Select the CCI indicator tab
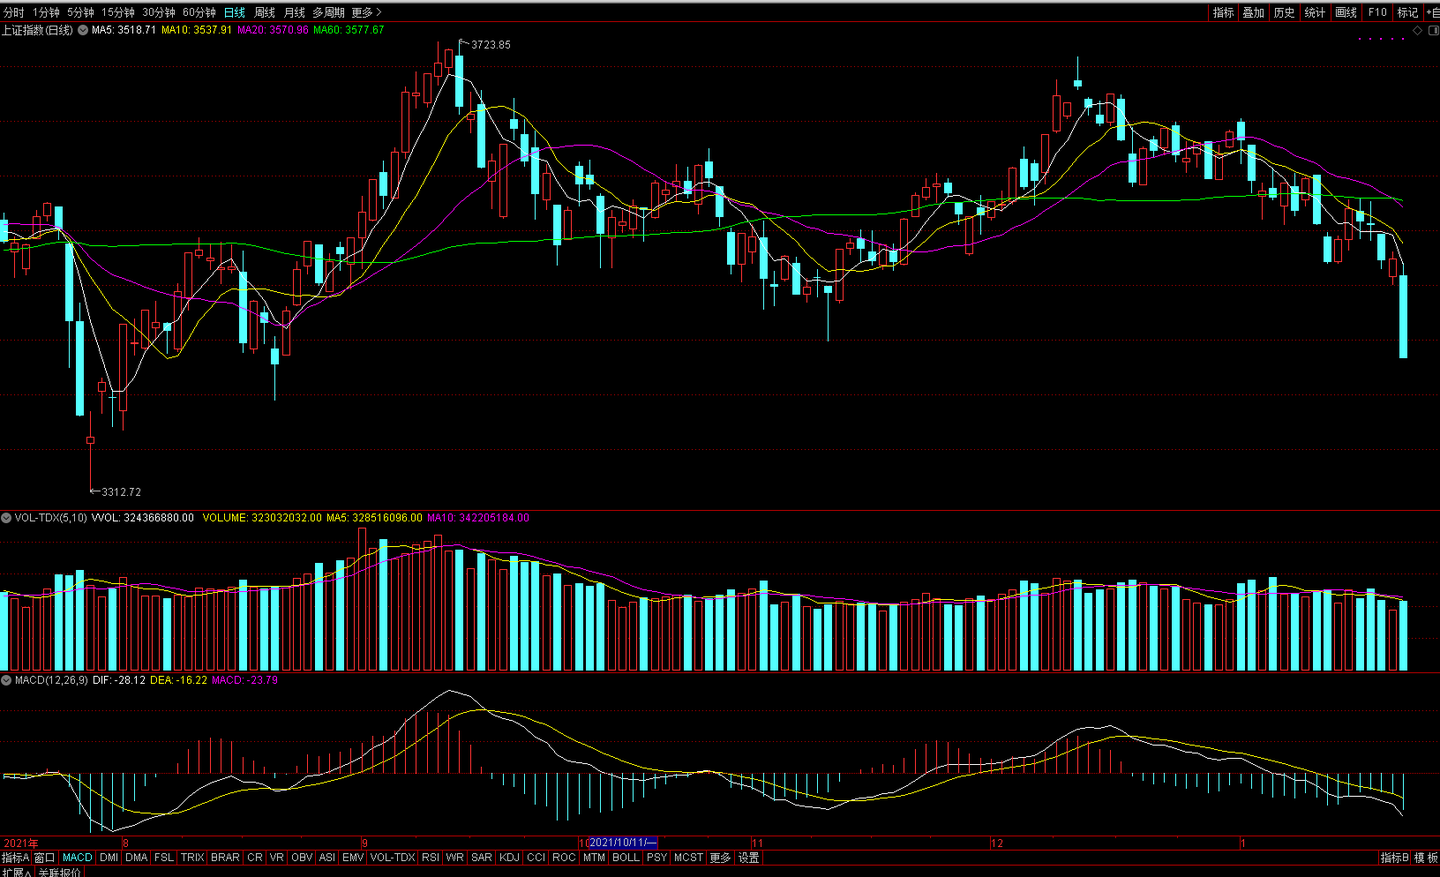The width and height of the screenshot is (1440, 877). [x=537, y=858]
